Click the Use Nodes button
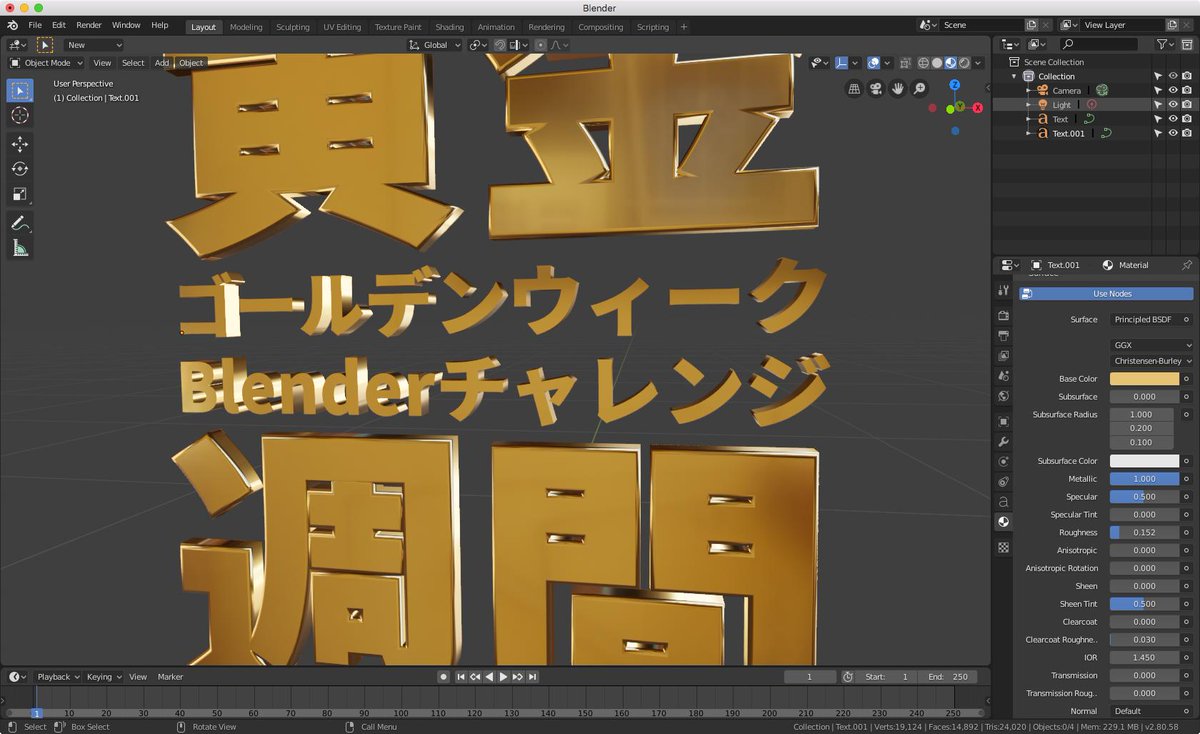 1106,294
